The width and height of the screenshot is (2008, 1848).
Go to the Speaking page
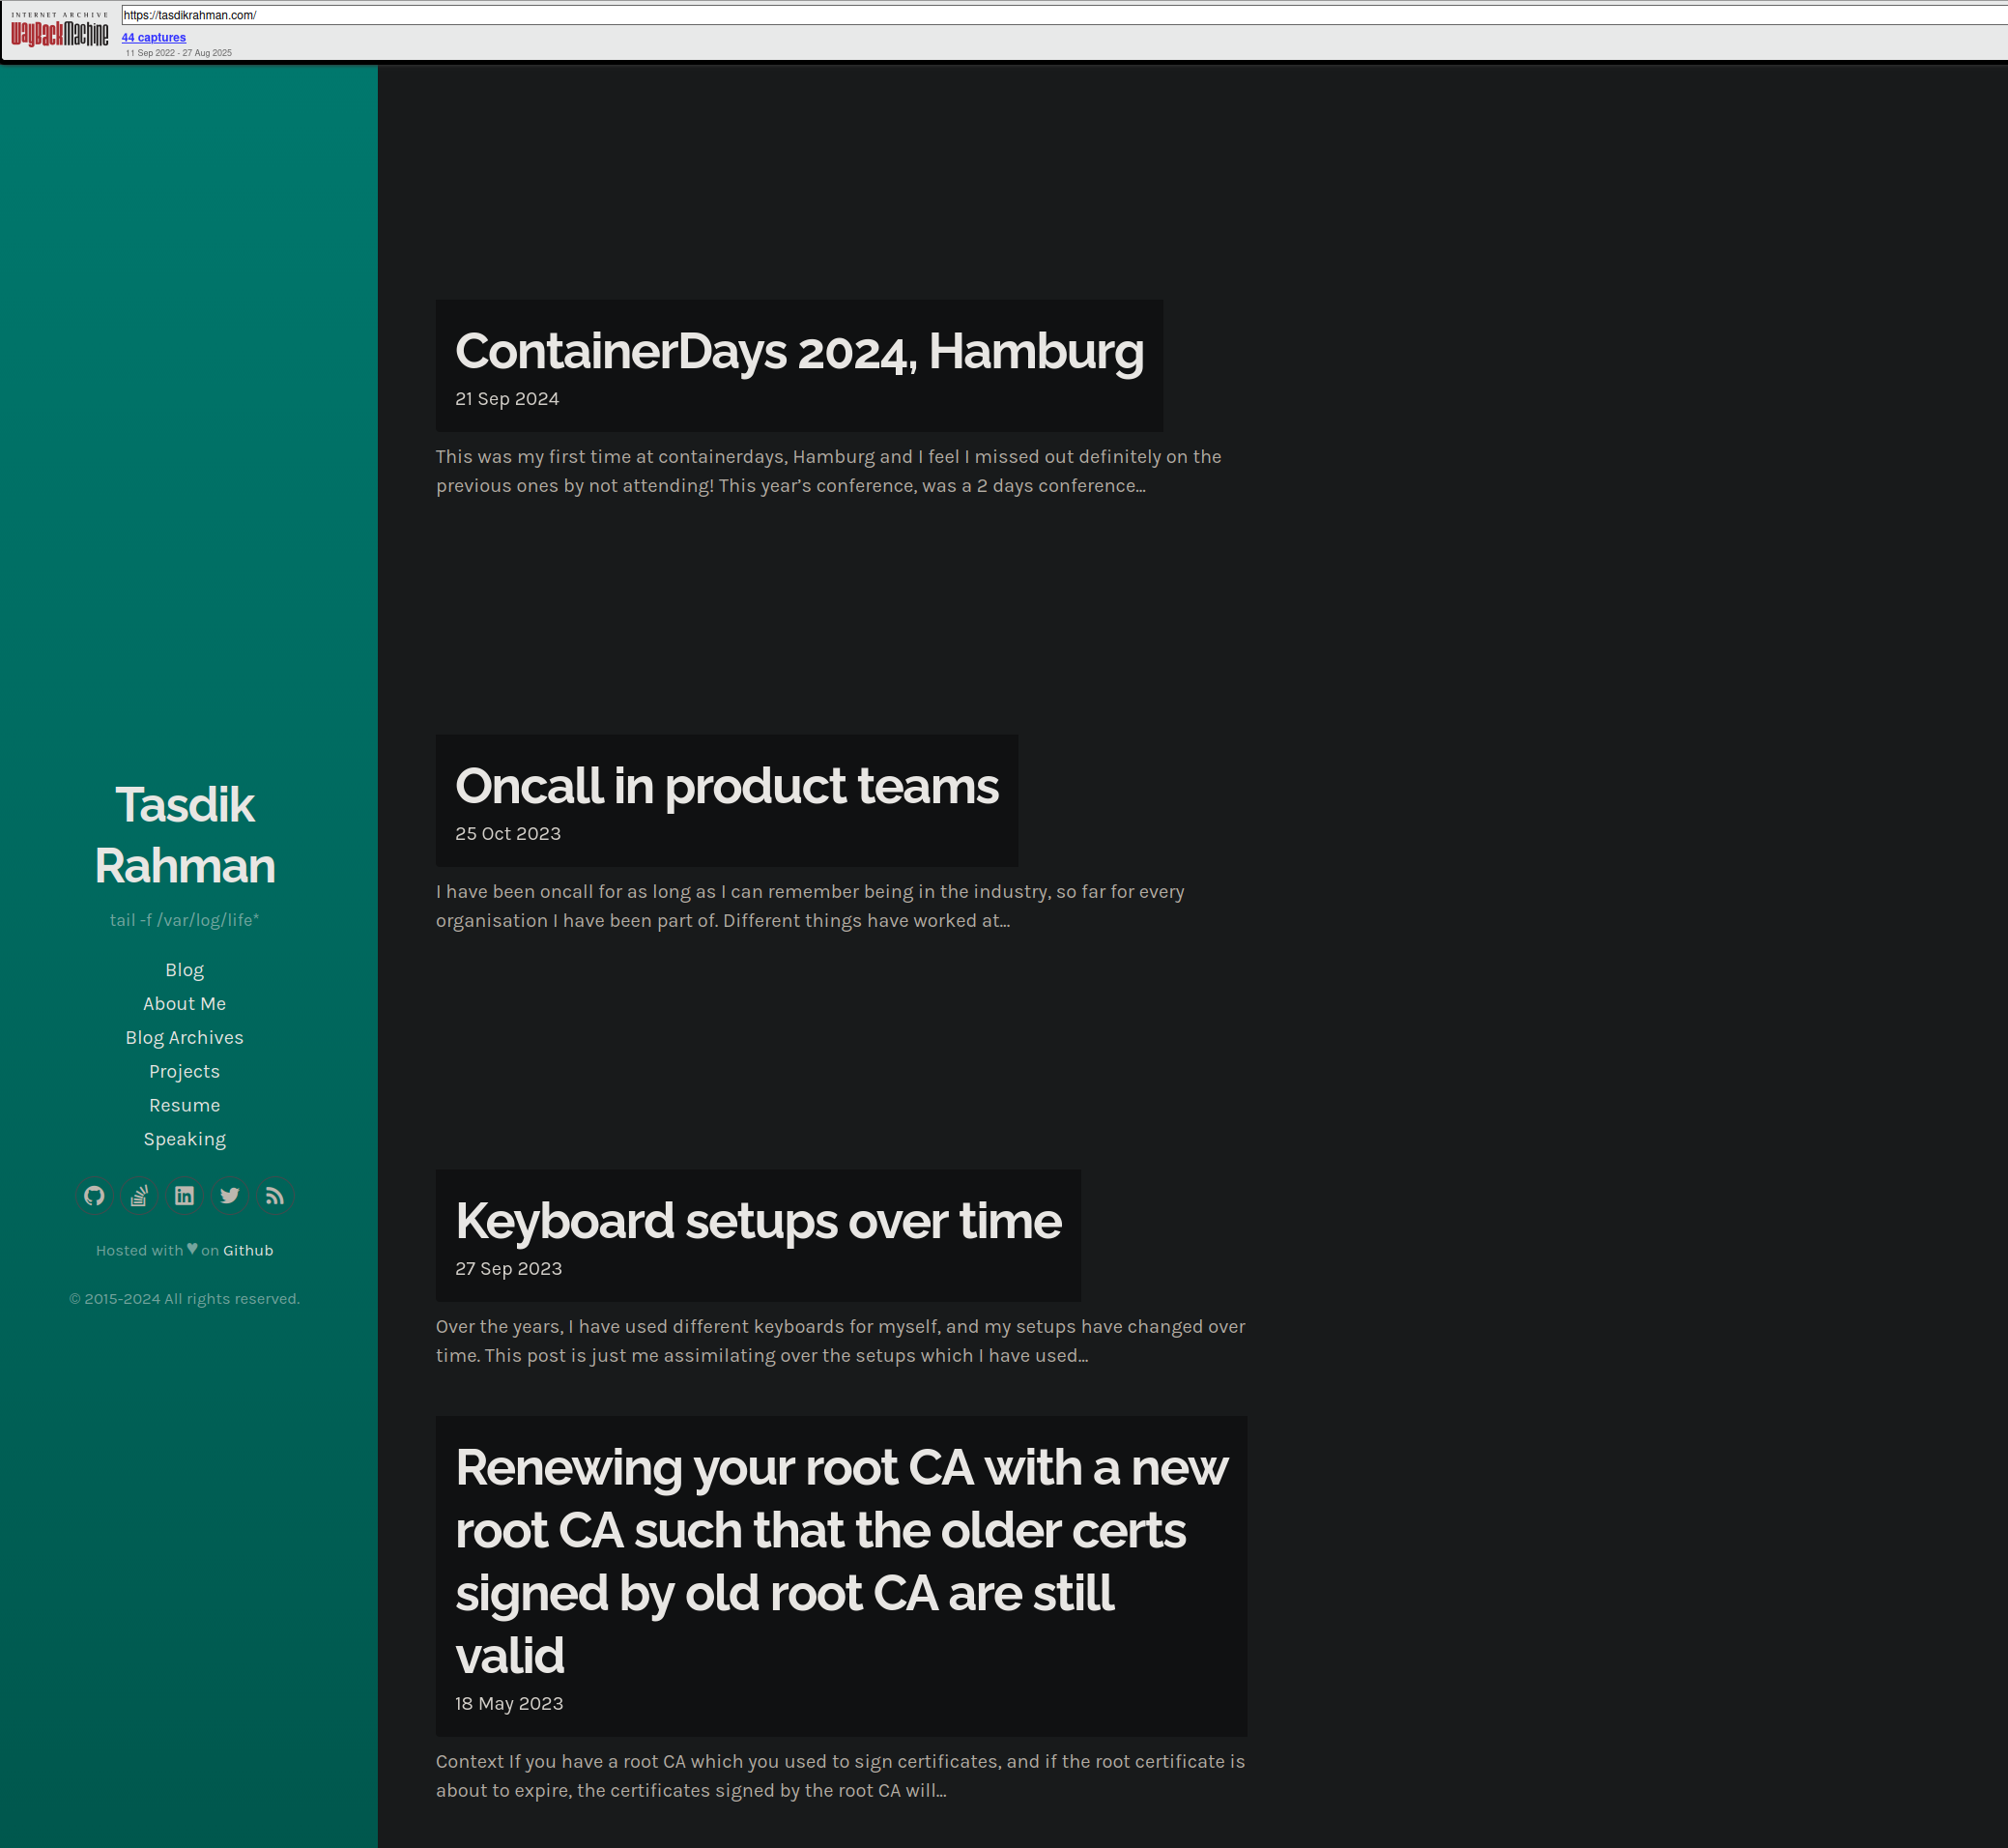[184, 1140]
